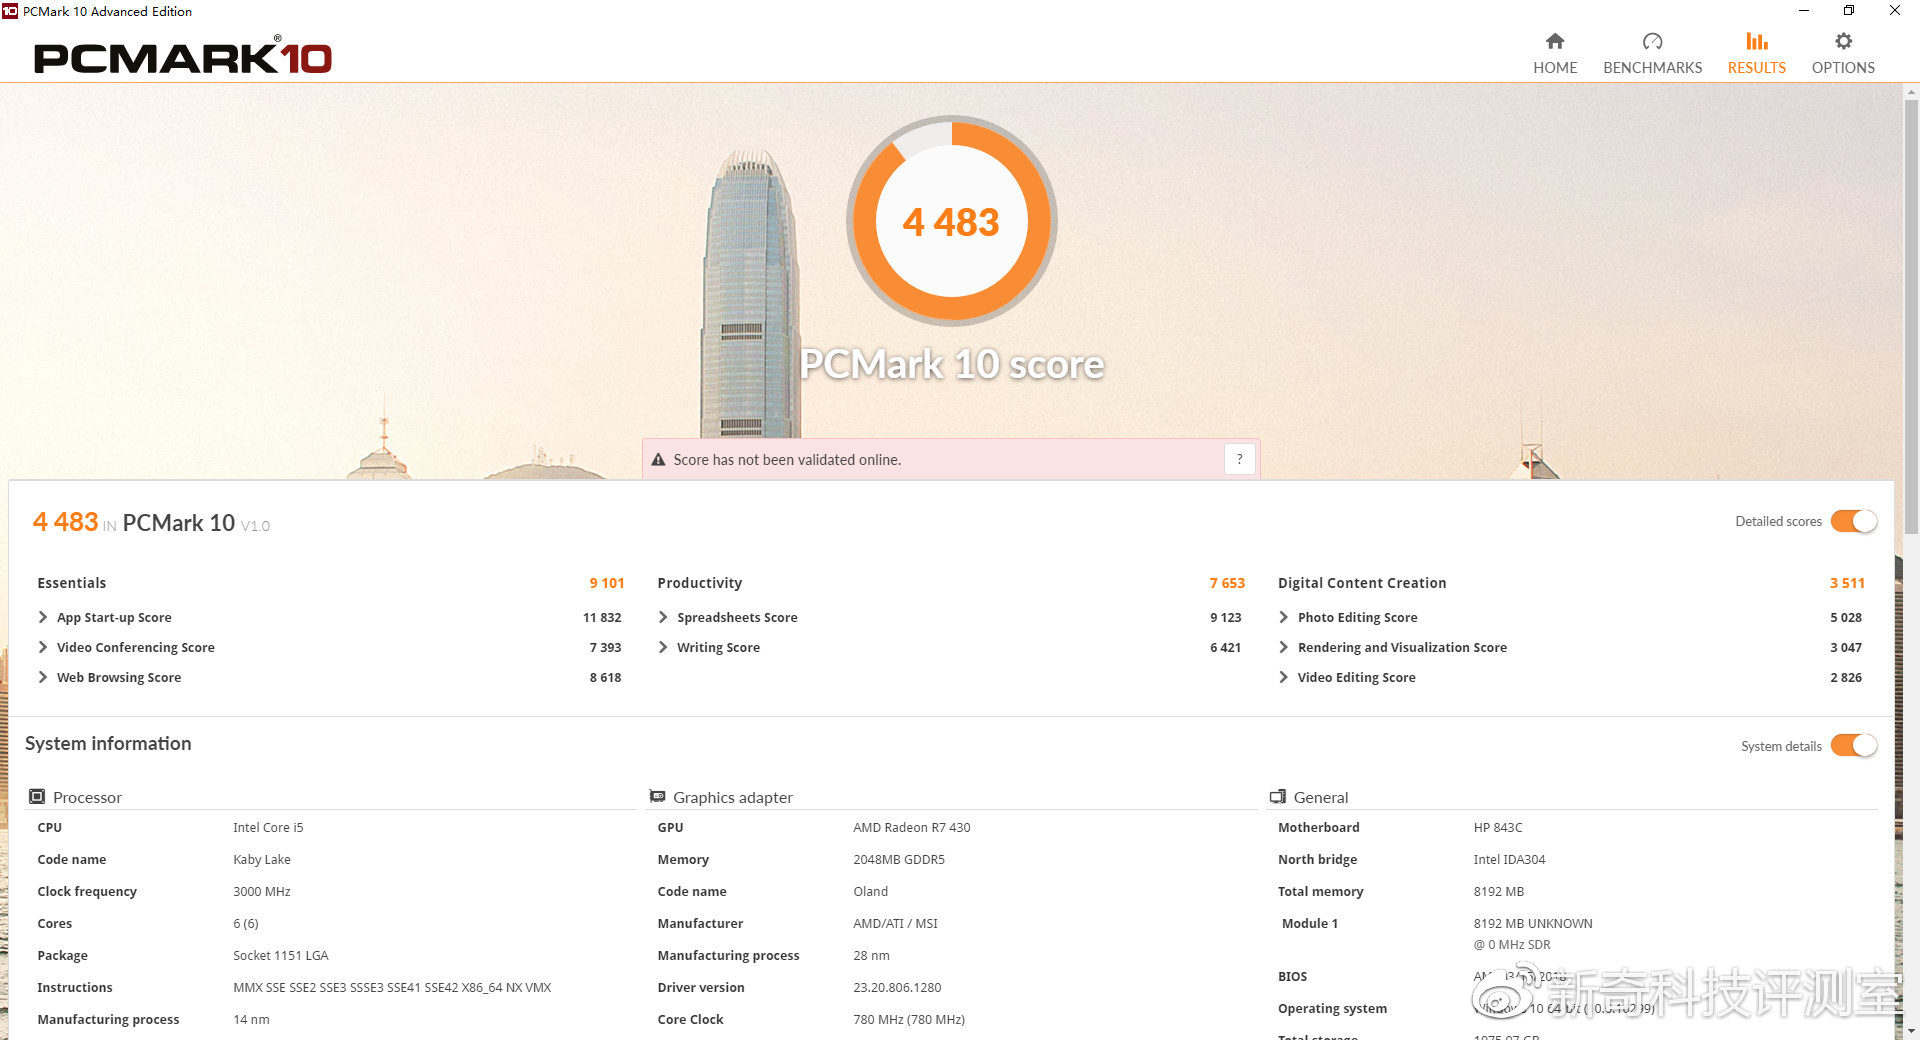Click the 'Intel IDA304' north bridge value
Viewport: 1920px width, 1040px height.
(x=1509, y=860)
